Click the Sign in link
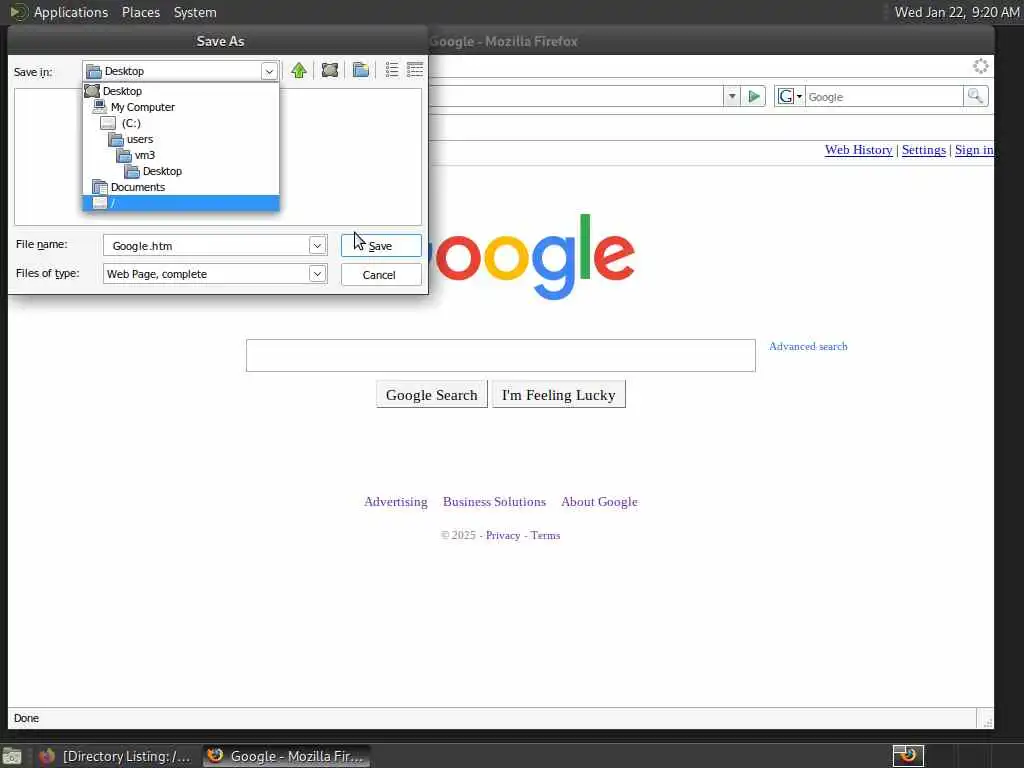 coord(974,150)
